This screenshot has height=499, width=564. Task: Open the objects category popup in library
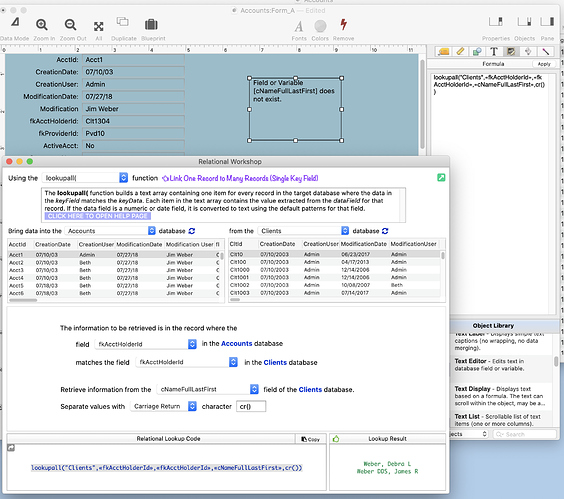point(469,434)
